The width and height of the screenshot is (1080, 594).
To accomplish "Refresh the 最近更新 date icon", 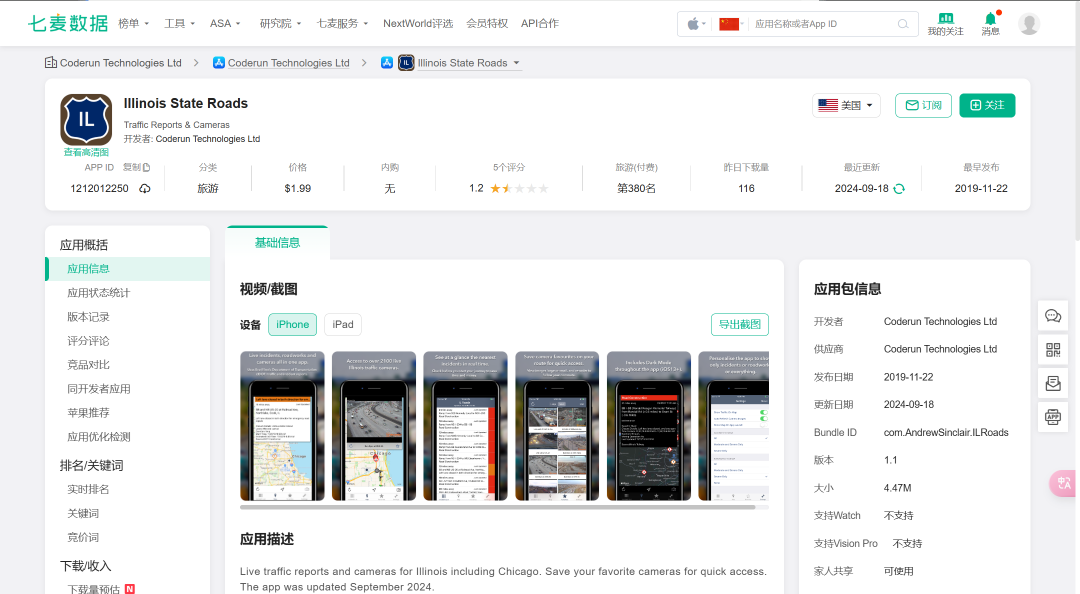I will click(x=899, y=189).
